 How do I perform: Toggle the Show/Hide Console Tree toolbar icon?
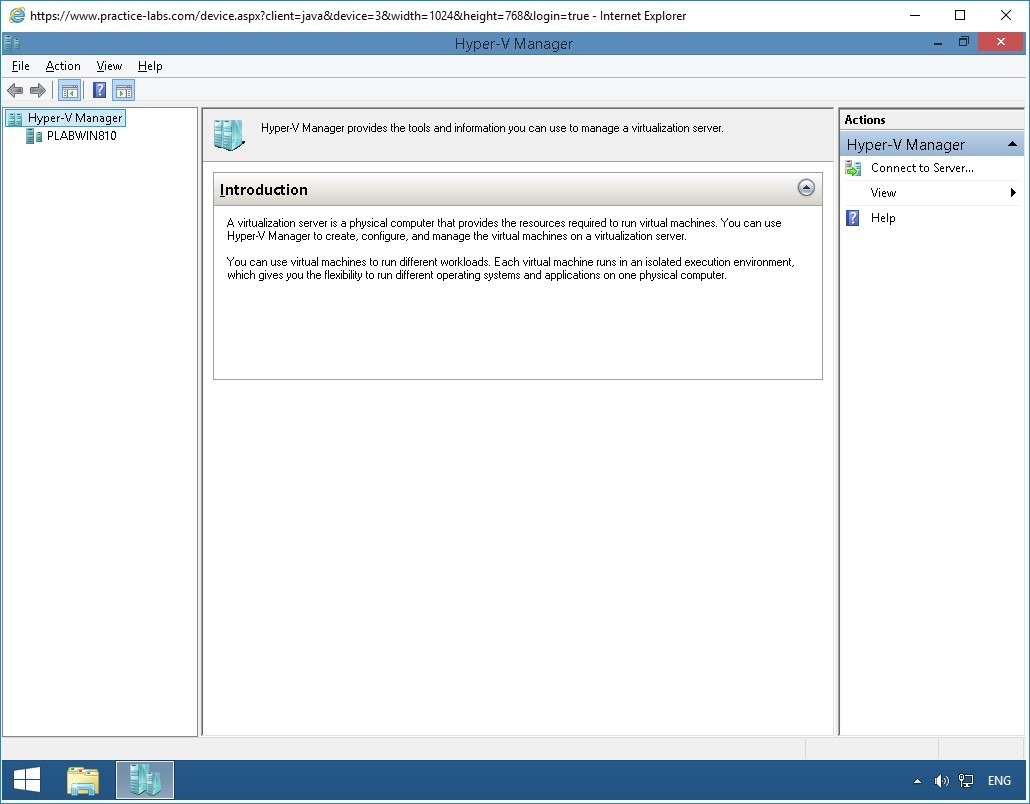coord(69,90)
